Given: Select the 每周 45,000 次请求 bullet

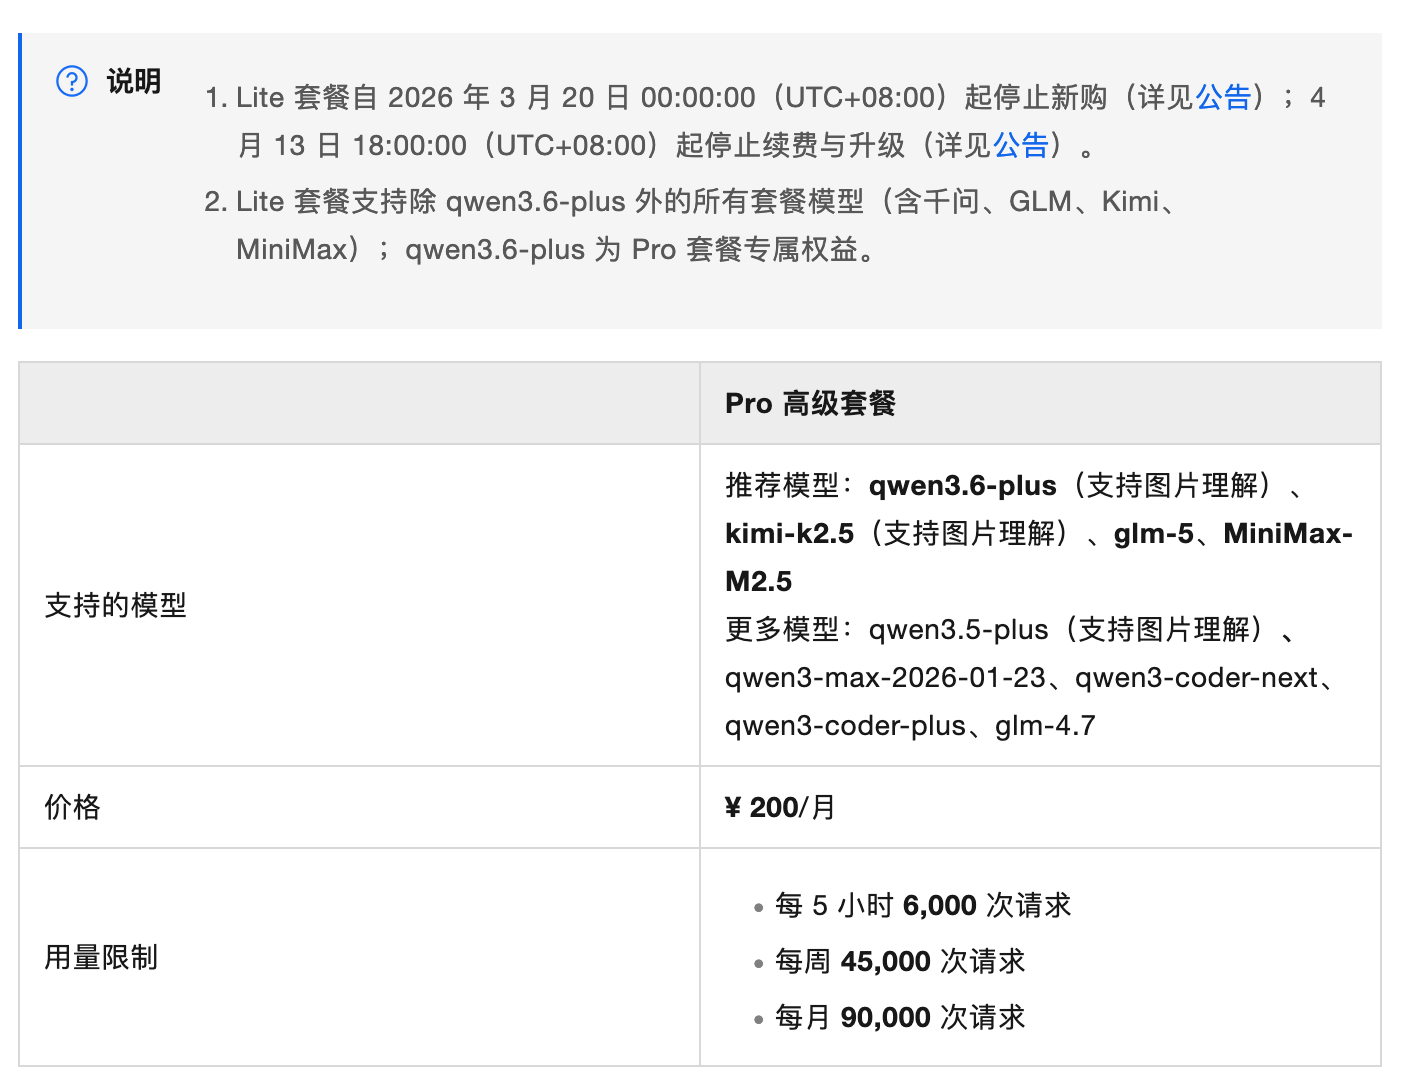Looking at the screenshot, I should (x=899, y=961).
